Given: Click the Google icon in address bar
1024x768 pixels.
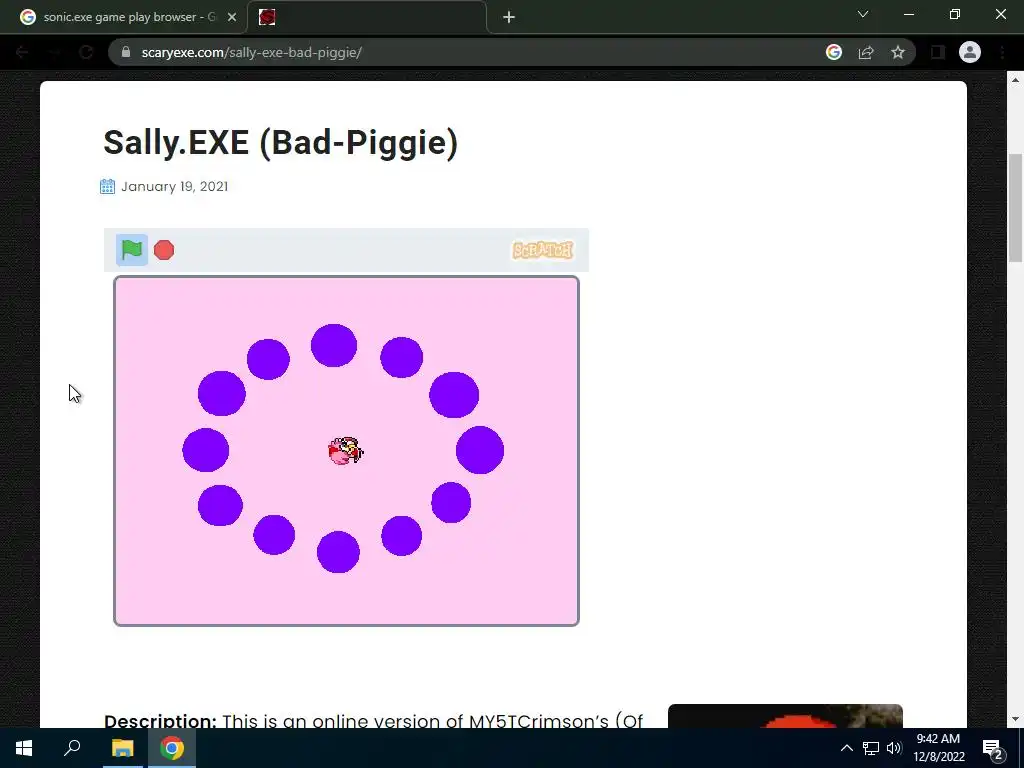Looking at the screenshot, I should (834, 52).
